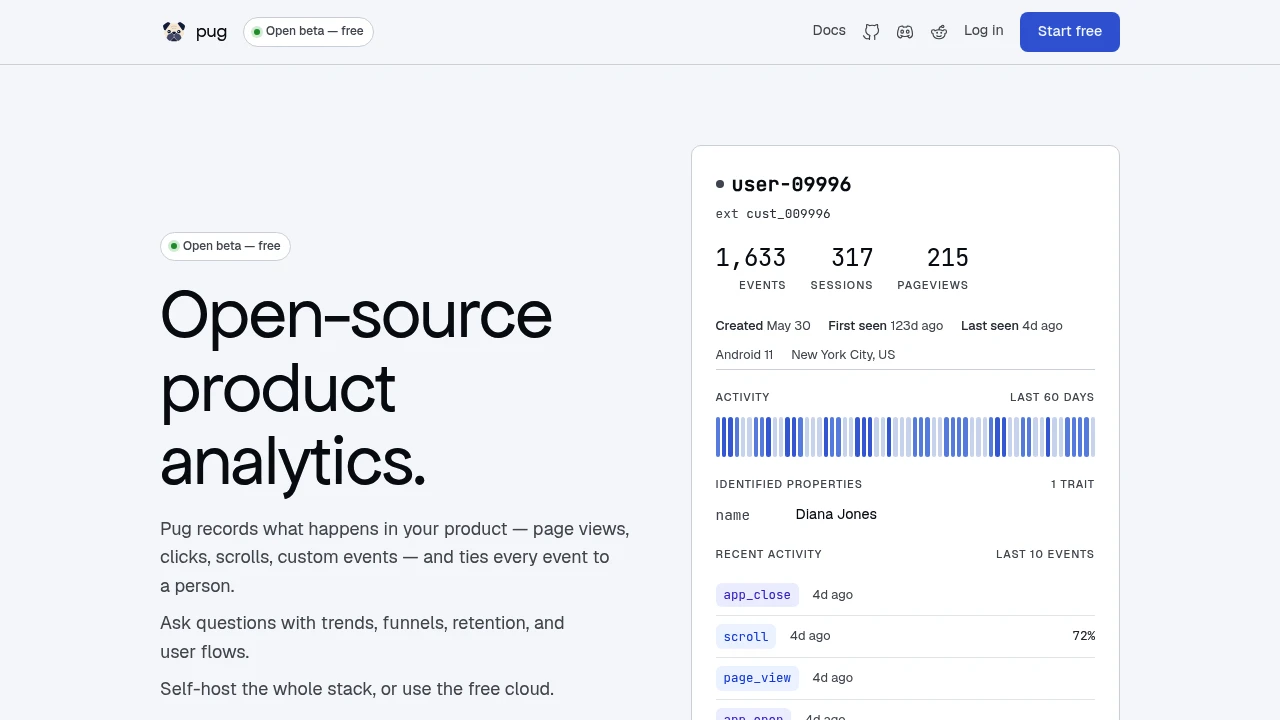Click the page_view event tag

pos(757,678)
